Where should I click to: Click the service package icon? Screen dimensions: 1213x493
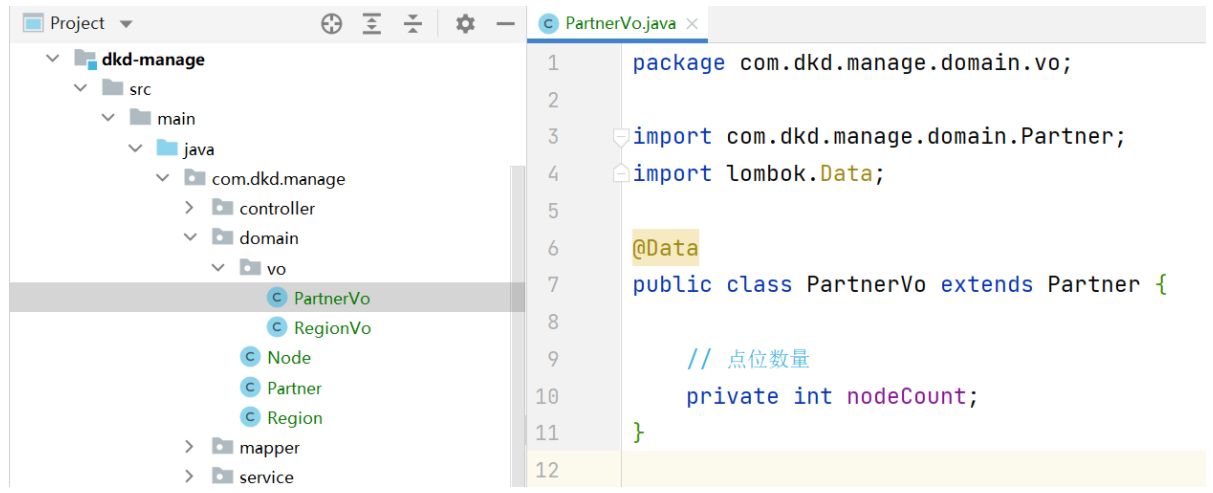point(223,477)
